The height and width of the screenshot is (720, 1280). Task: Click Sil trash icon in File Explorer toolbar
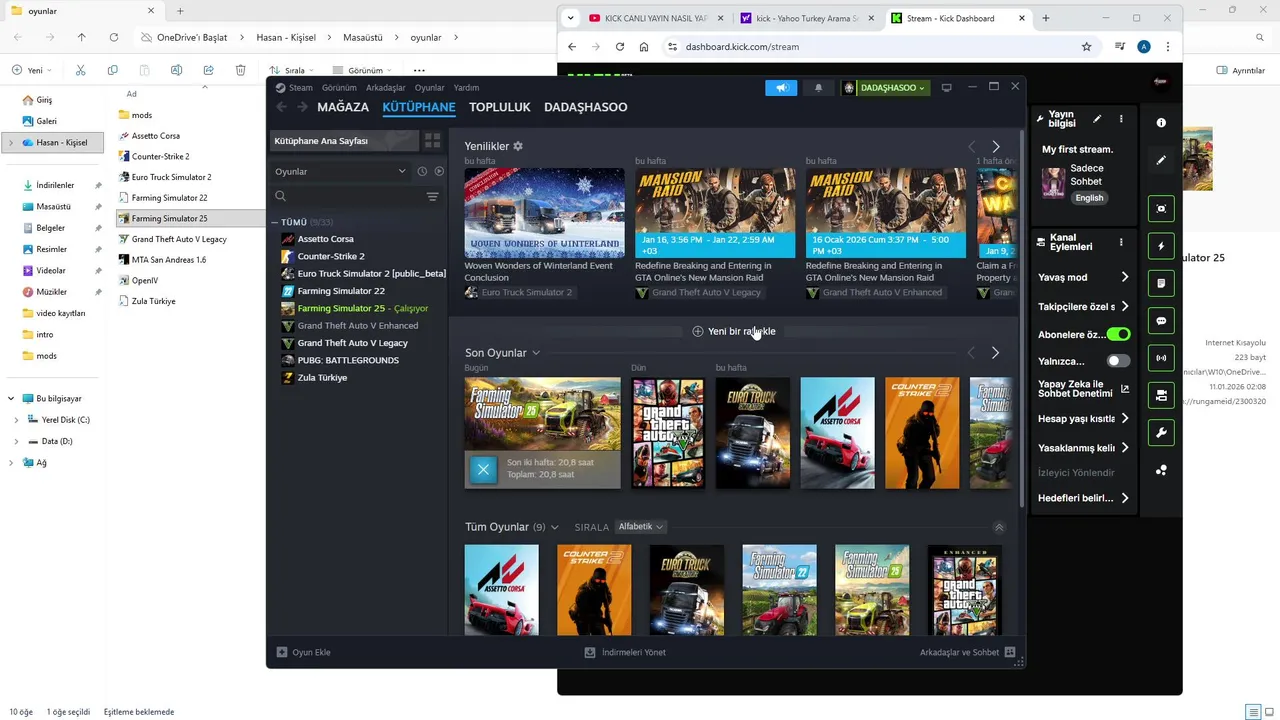tap(240, 70)
